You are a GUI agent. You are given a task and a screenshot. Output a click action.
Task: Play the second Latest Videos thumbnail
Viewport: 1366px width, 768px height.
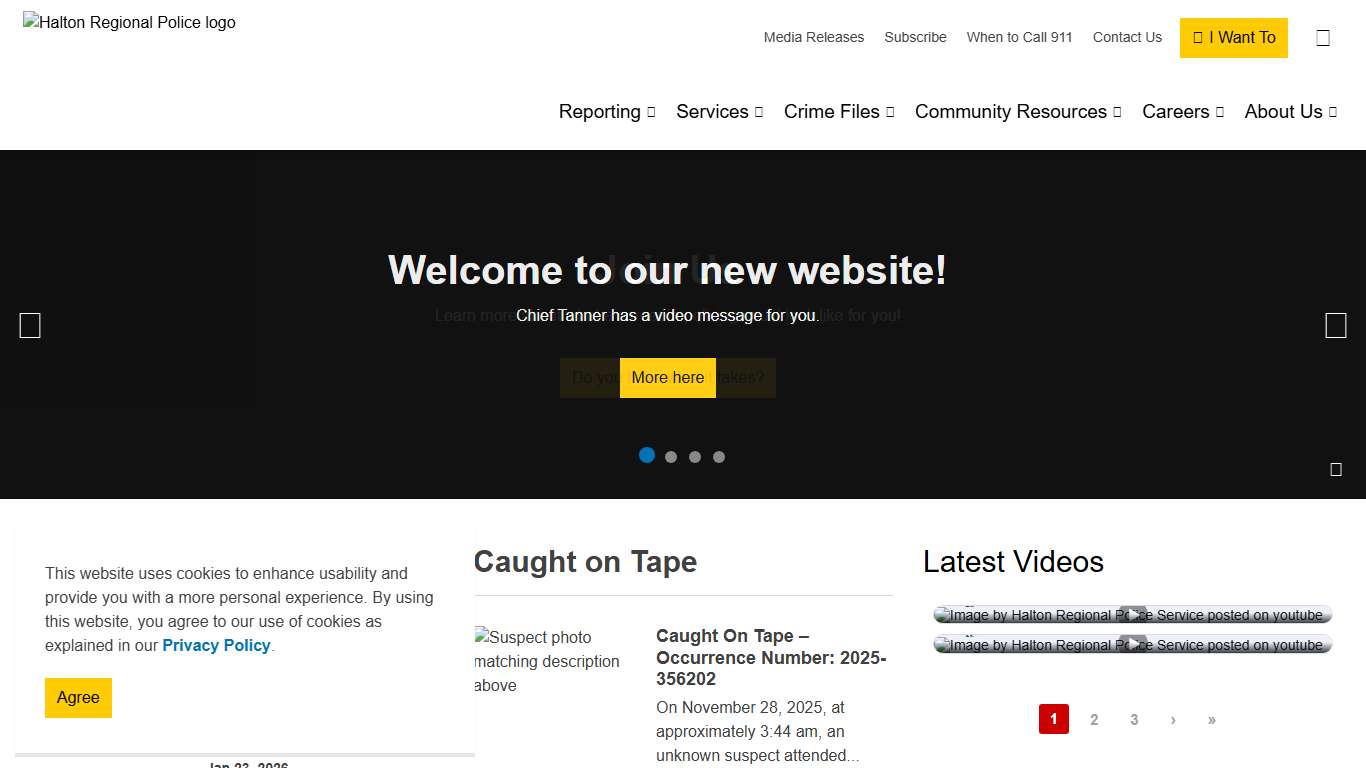(1132, 645)
